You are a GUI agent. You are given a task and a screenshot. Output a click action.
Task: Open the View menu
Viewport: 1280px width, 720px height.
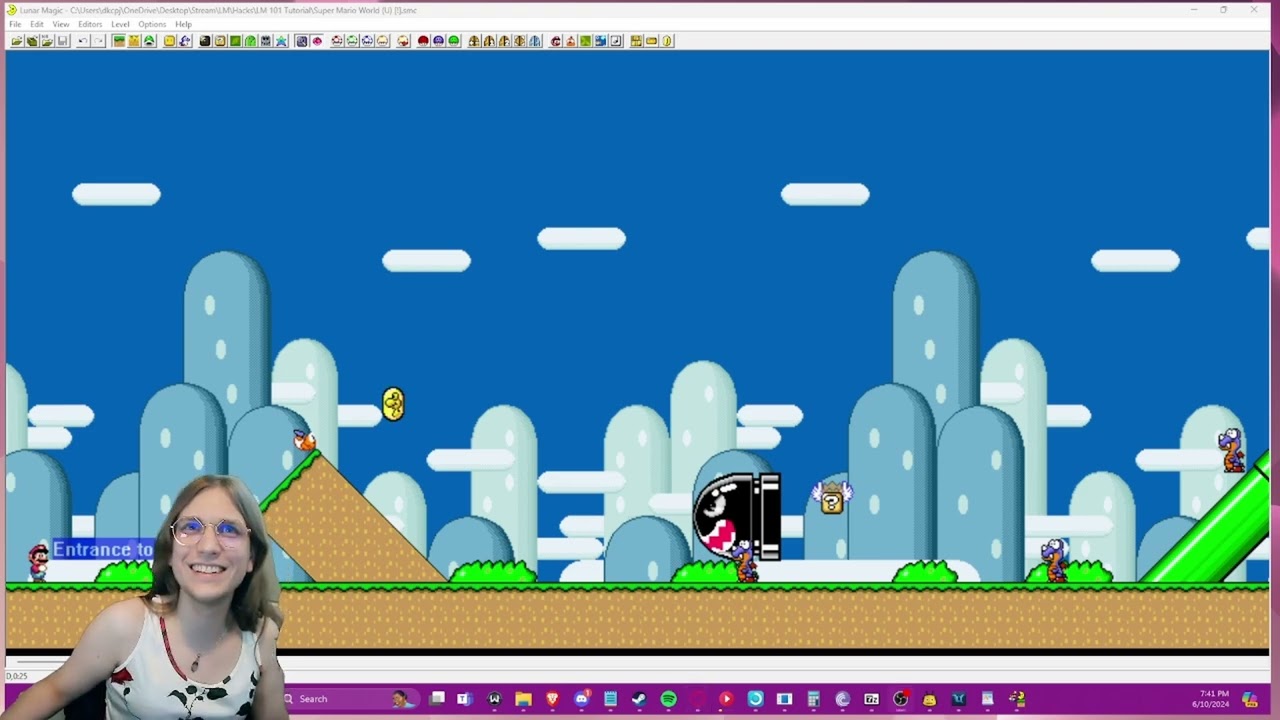61,24
